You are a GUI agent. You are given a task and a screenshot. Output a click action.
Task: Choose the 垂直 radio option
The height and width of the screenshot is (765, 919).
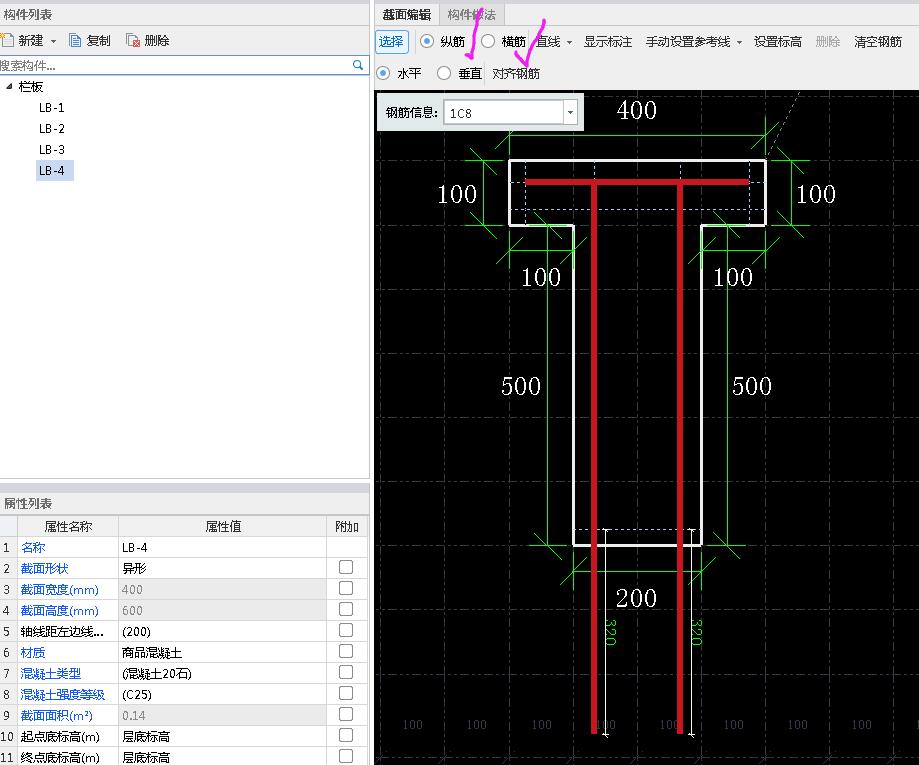[444, 73]
